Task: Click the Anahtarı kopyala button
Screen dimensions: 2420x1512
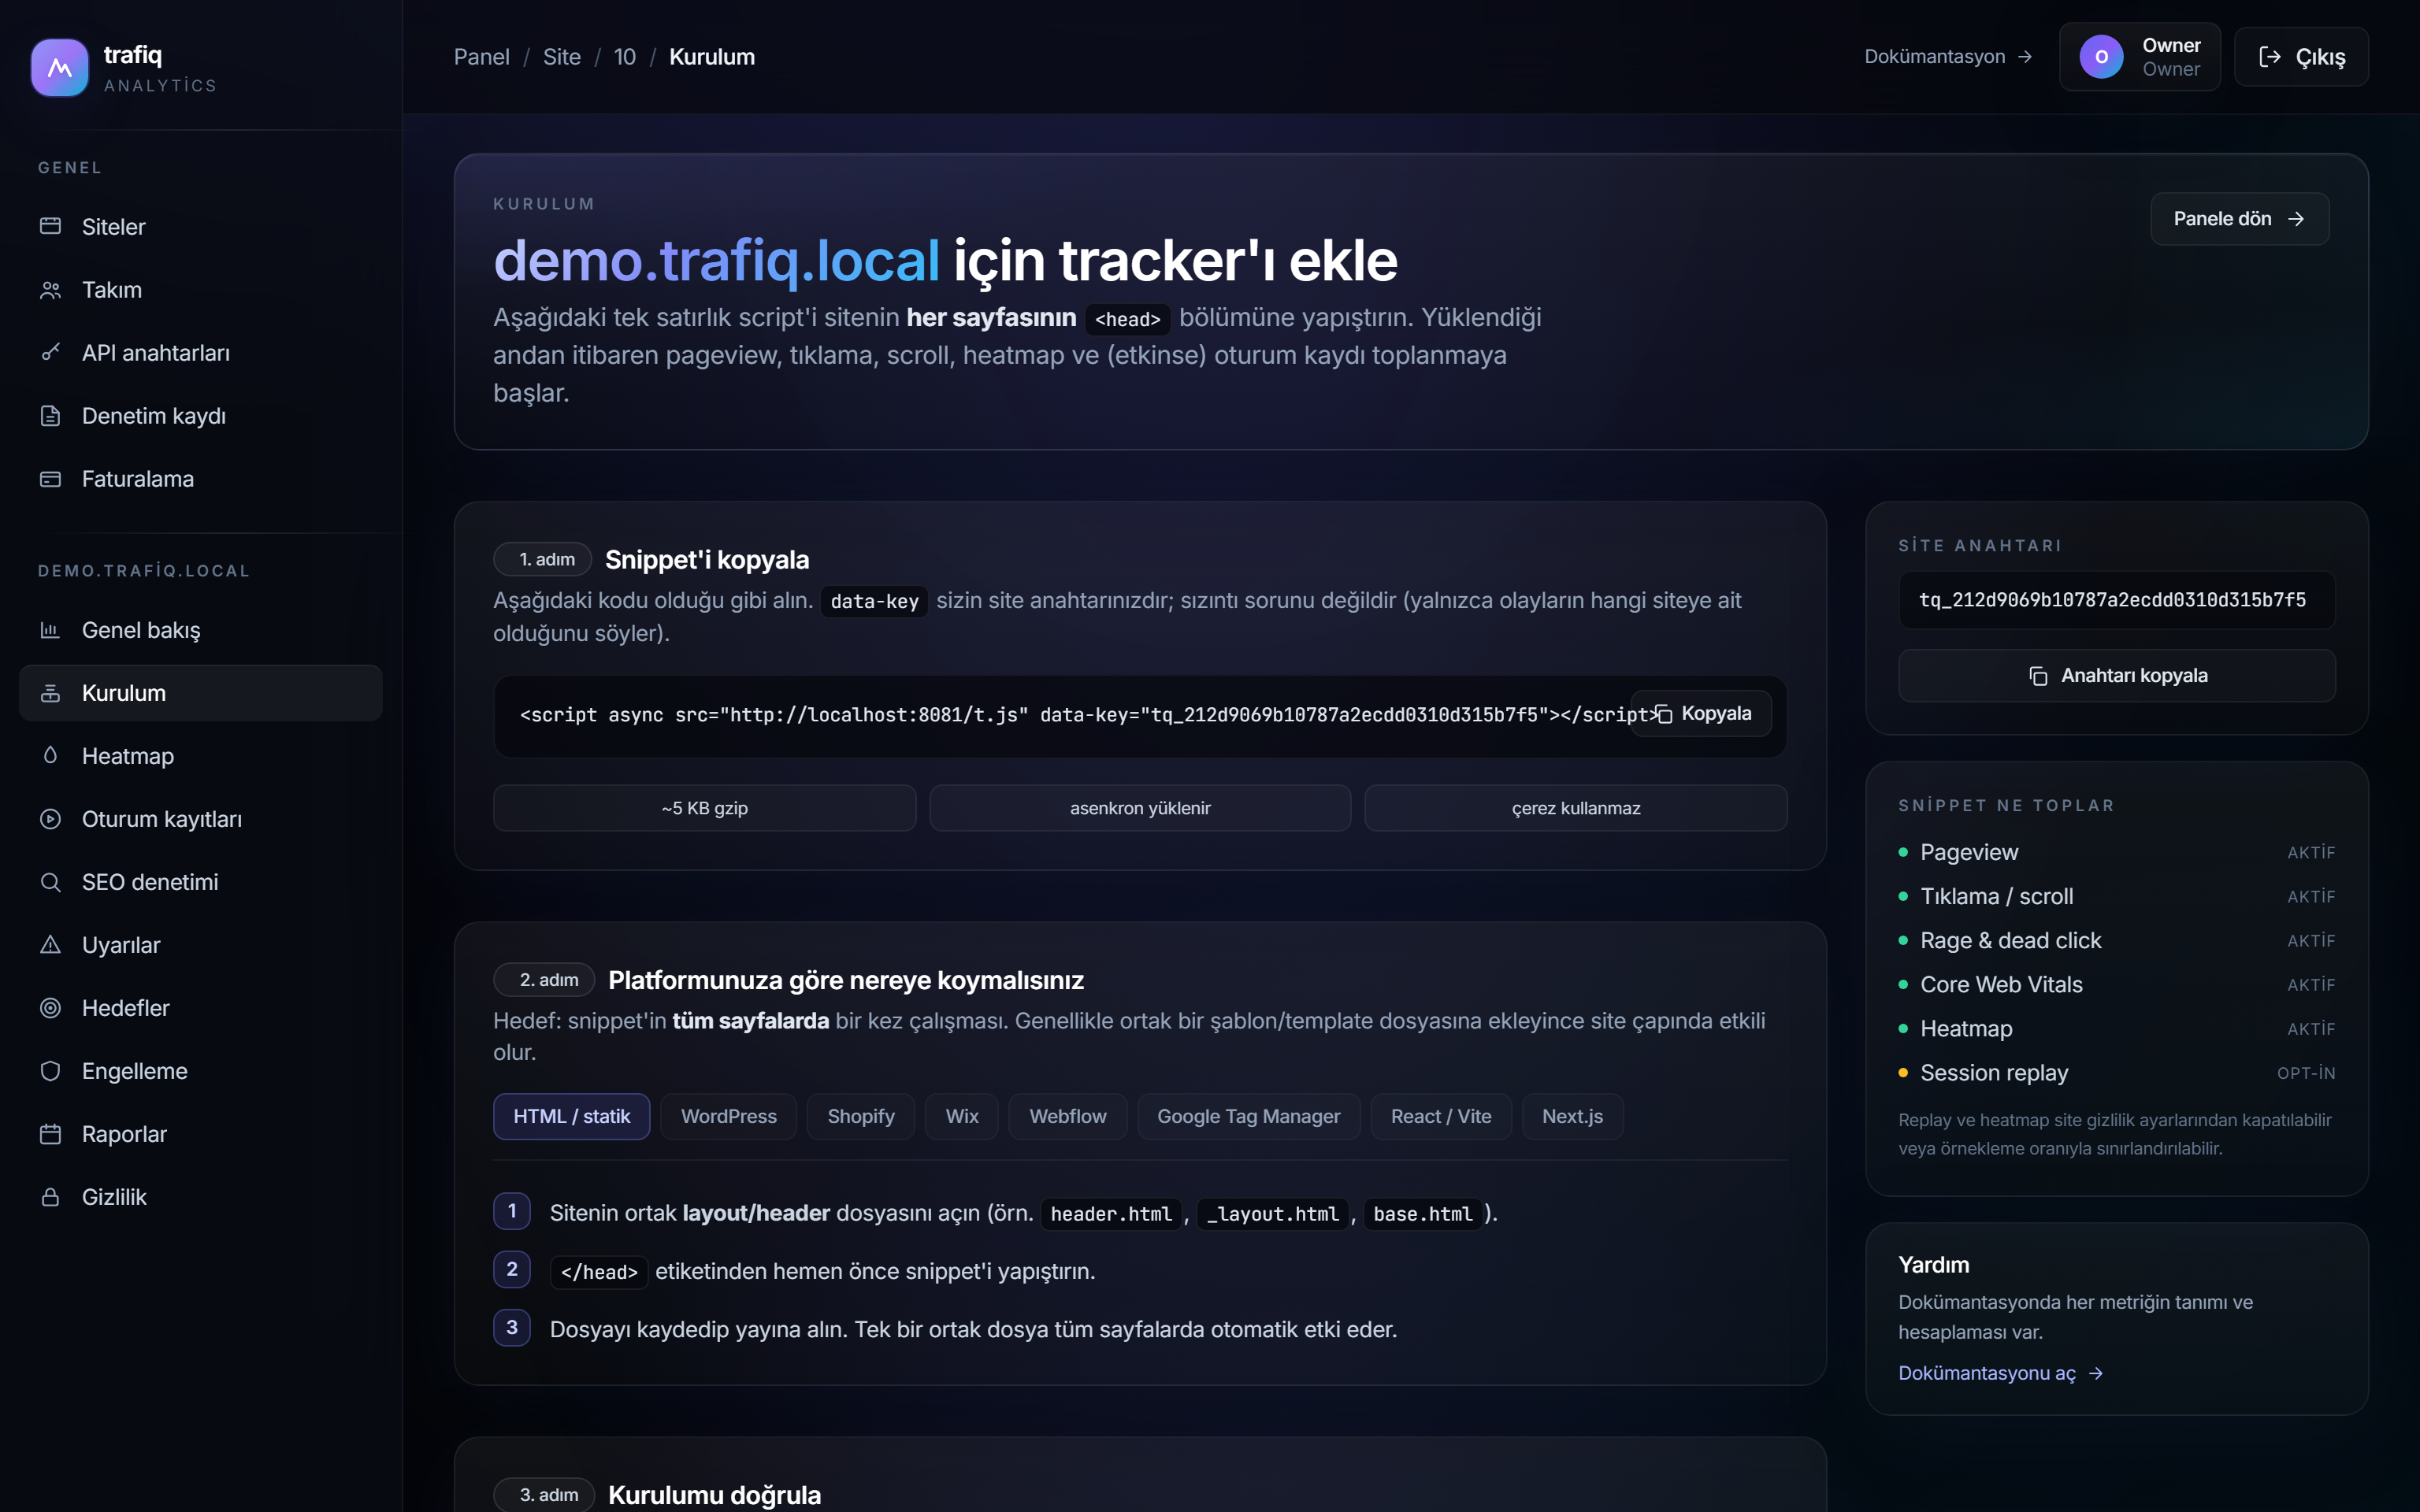Action: [2116, 676]
